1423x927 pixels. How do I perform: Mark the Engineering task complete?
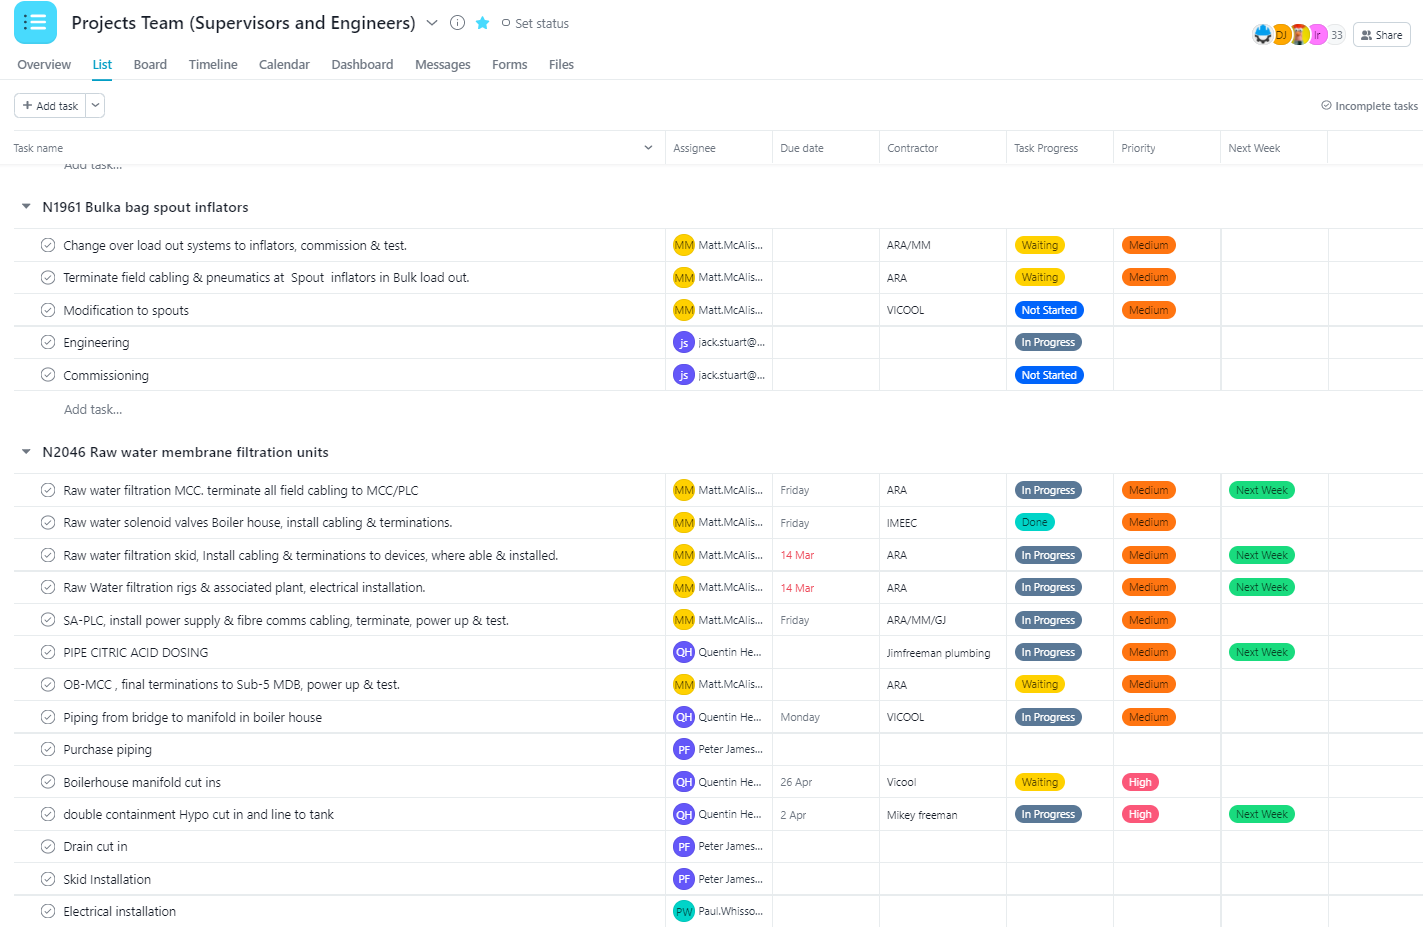pyautogui.click(x=47, y=341)
